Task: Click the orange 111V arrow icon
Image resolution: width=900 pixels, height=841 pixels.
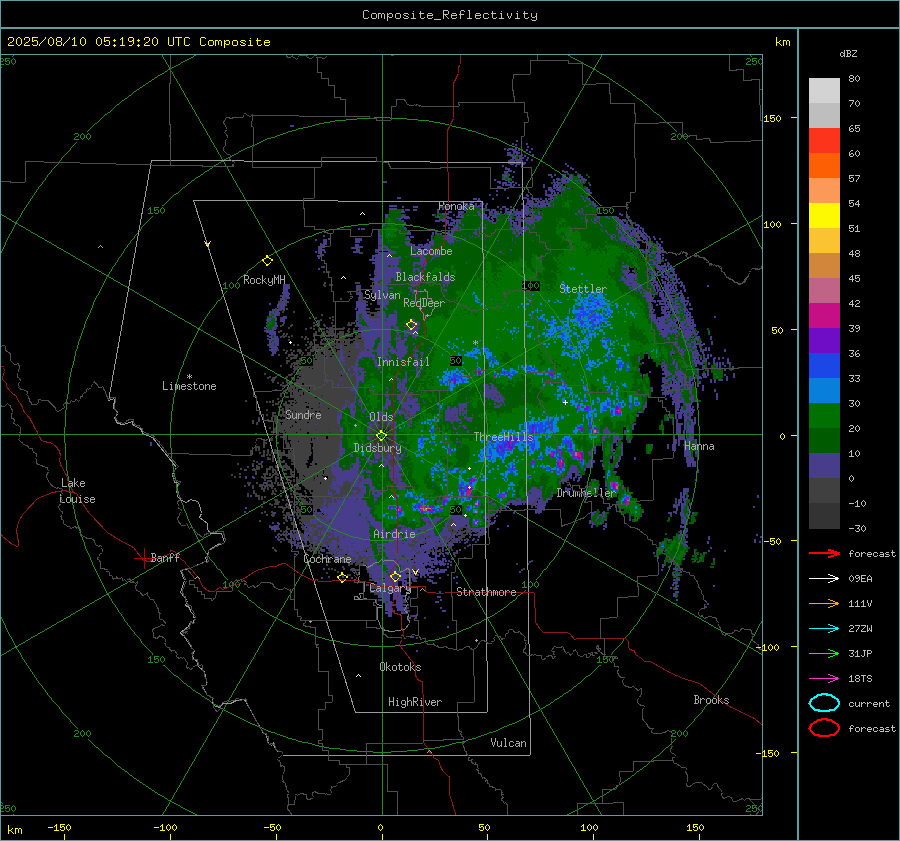Action: (x=824, y=603)
